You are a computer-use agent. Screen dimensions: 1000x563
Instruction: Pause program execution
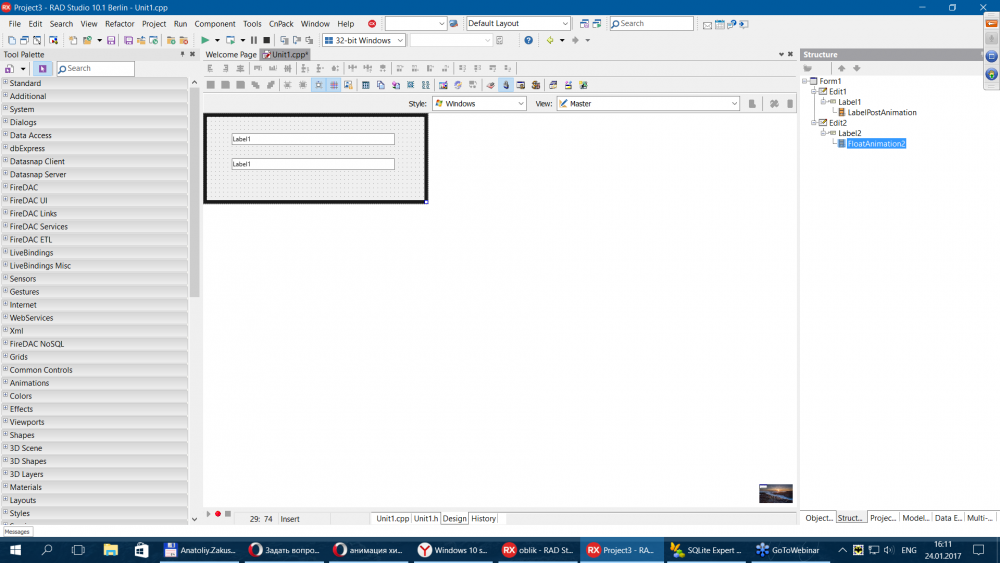[254, 40]
